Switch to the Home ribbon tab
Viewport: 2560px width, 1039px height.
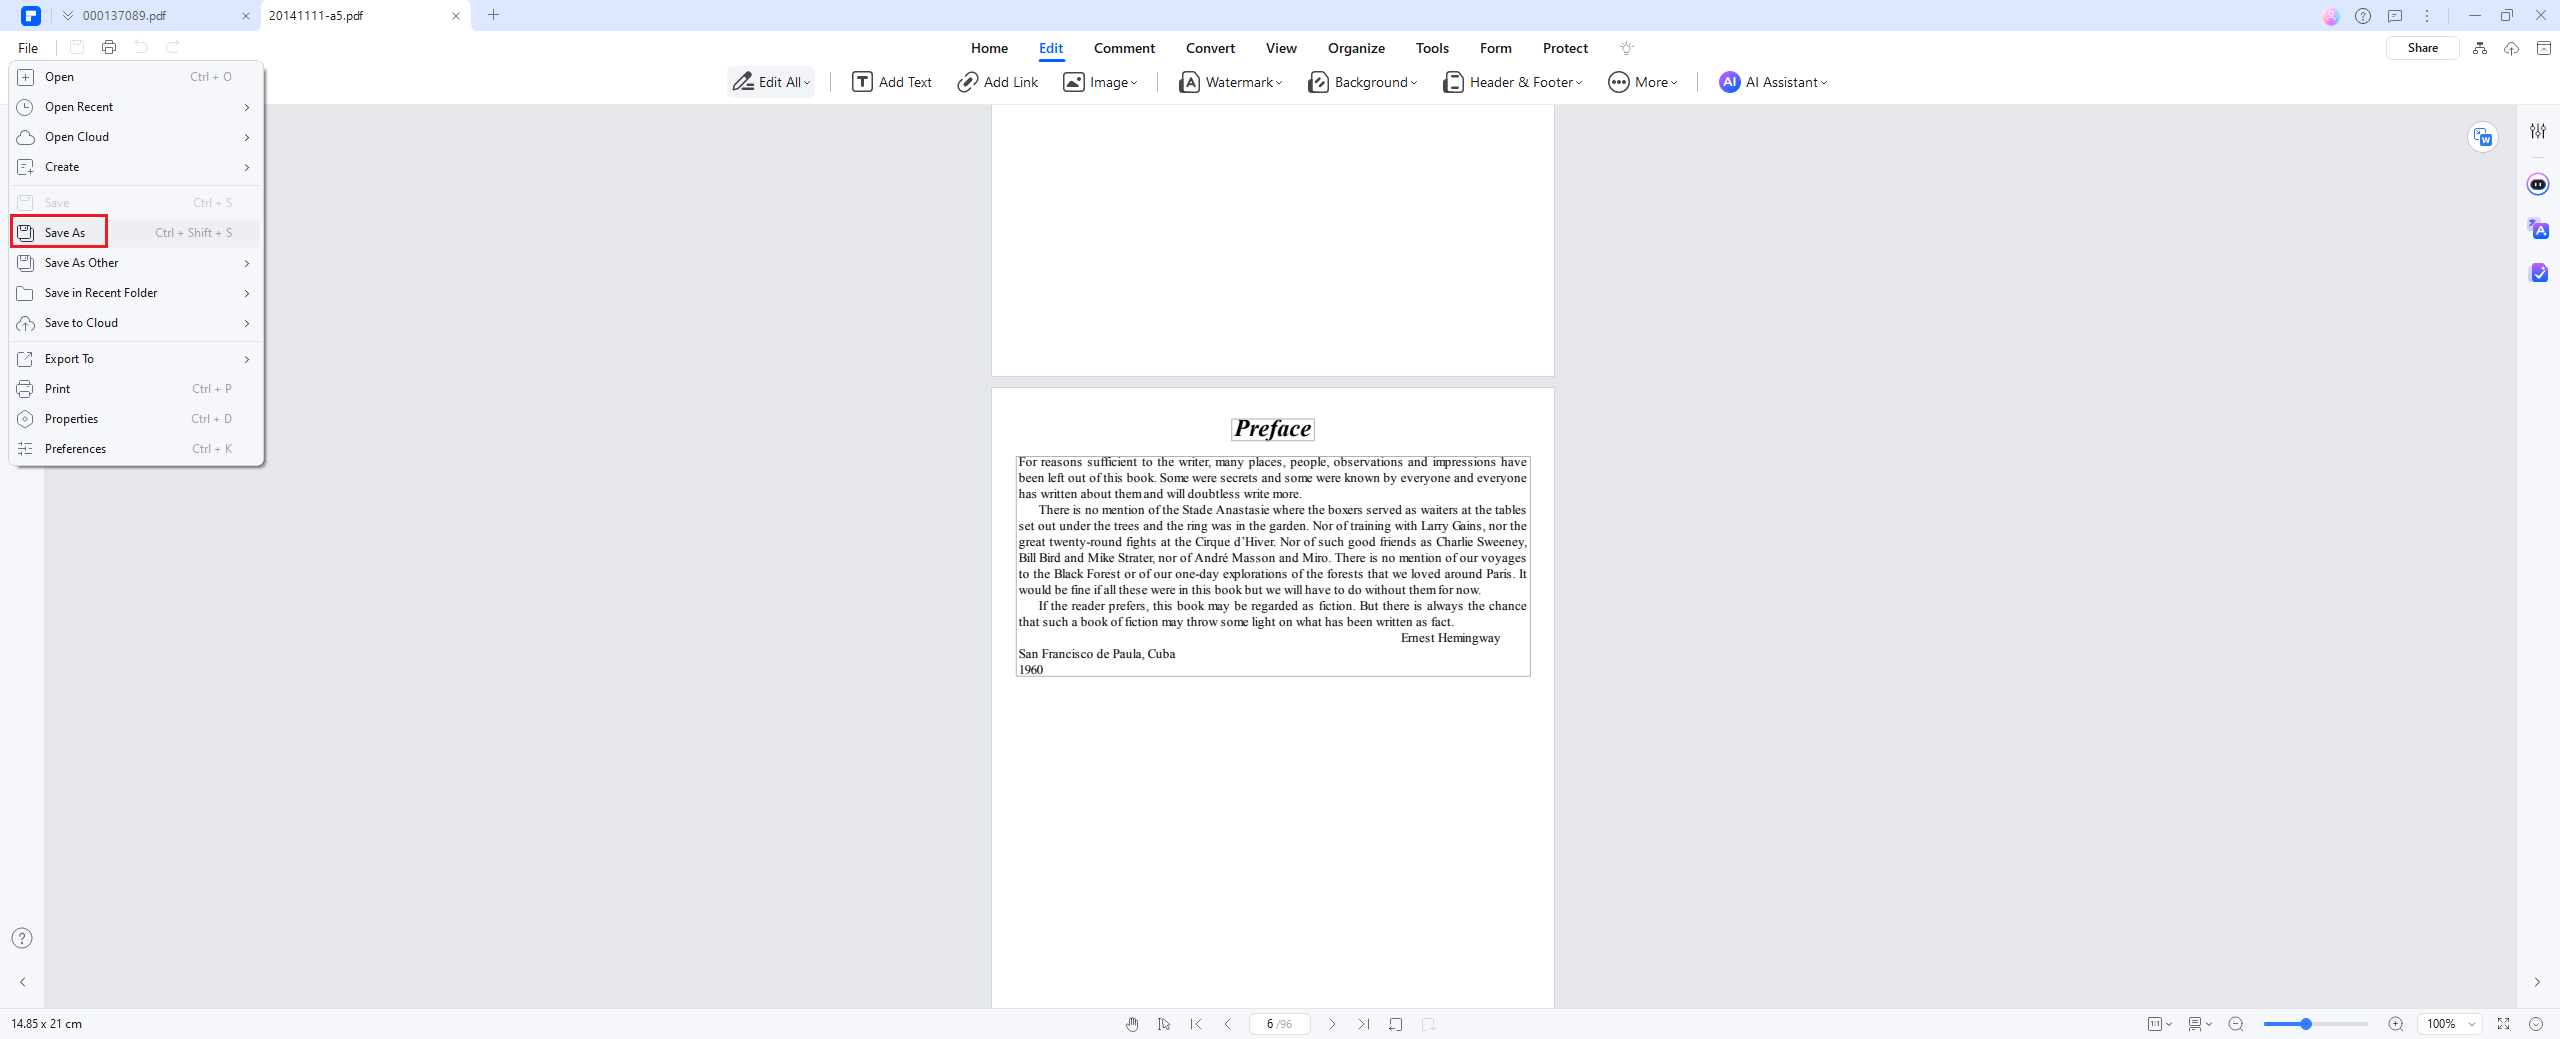tap(989, 48)
